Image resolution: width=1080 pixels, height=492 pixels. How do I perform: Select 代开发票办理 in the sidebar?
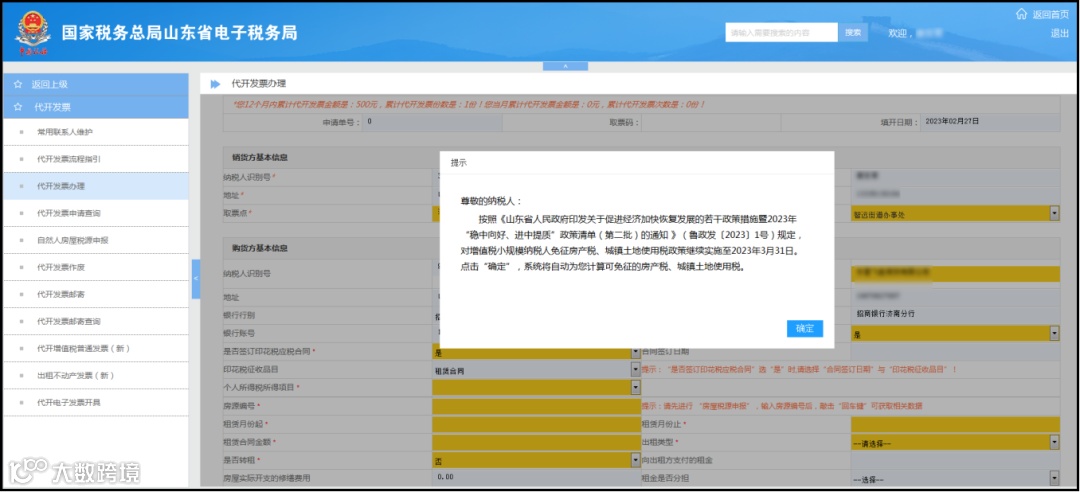(96, 186)
